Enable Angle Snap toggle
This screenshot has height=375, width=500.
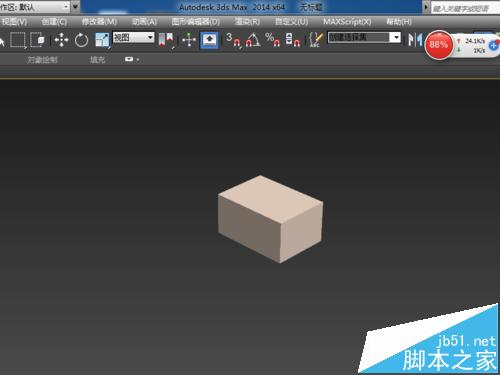253,40
